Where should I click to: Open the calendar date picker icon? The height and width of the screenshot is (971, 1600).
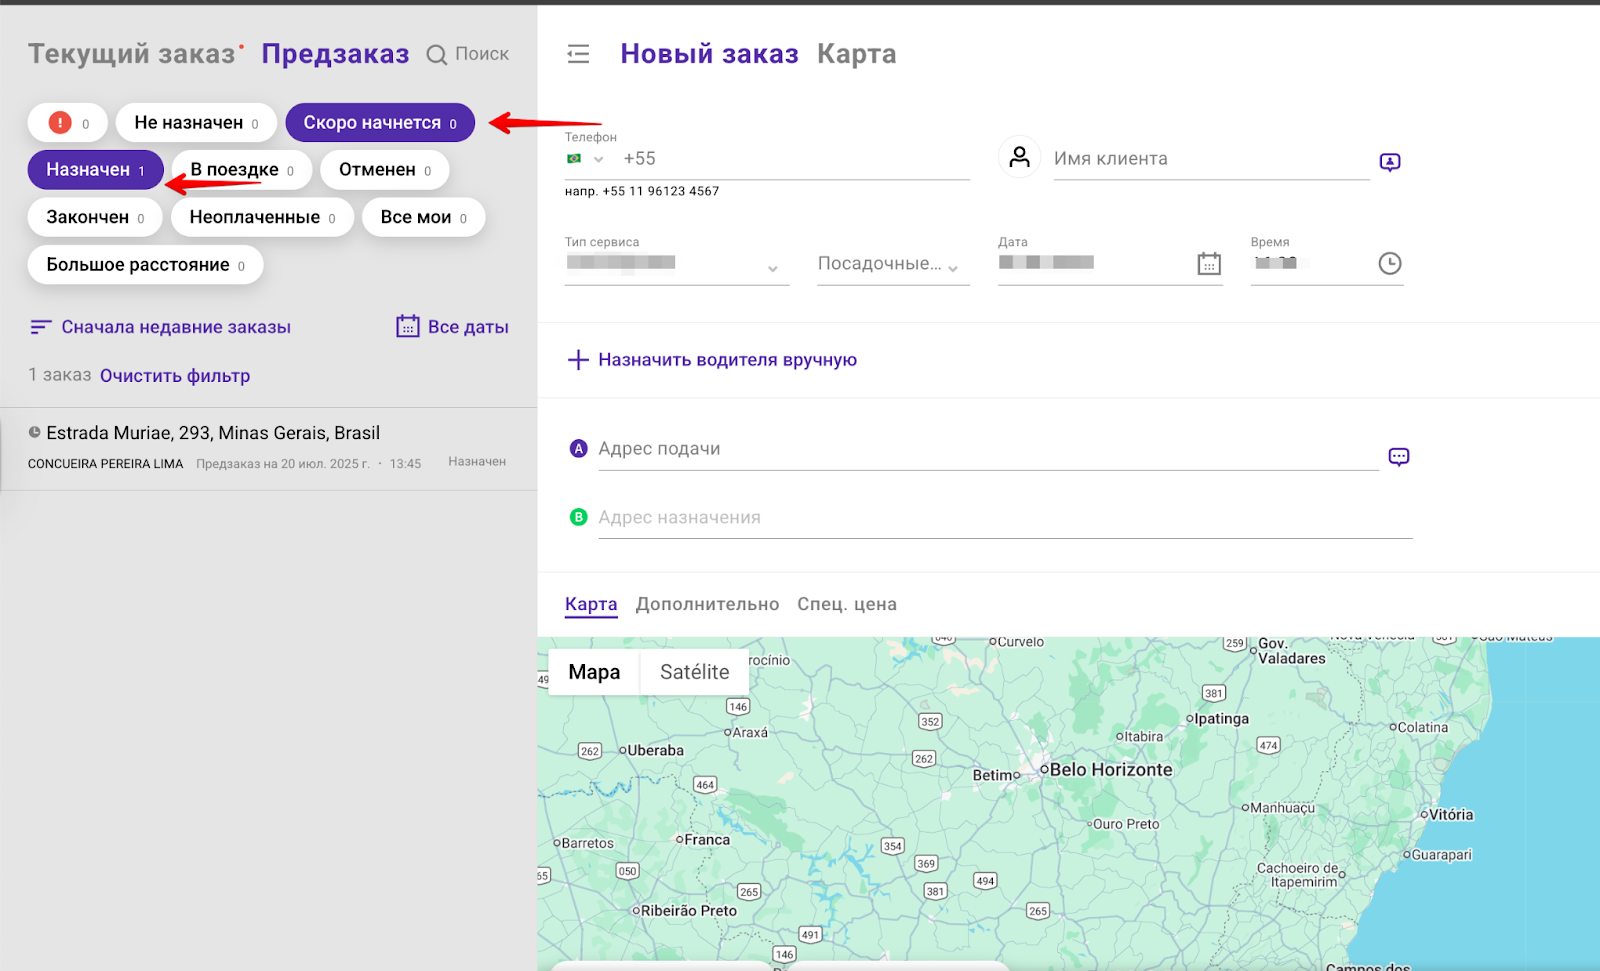[x=1209, y=264]
